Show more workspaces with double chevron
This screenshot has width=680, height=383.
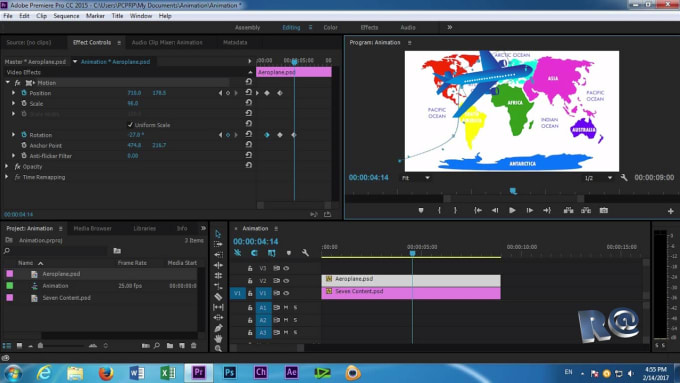click(x=450, y=27)
